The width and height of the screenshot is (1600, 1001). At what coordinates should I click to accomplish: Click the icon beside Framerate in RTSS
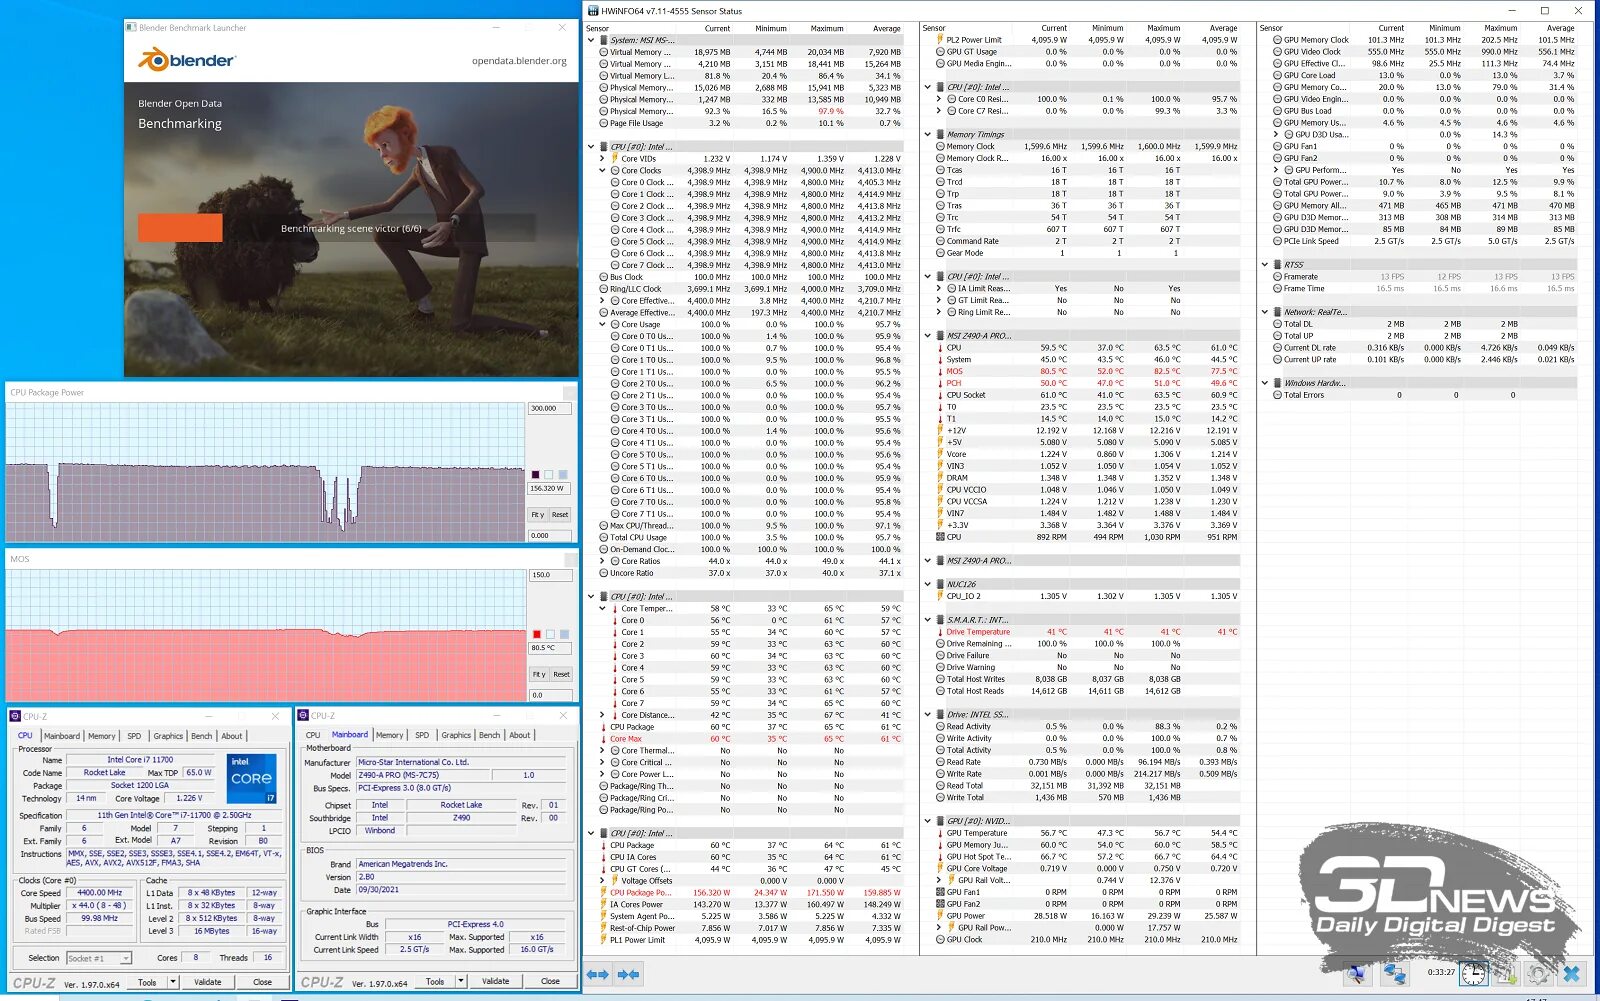[x=1277, y=277]
